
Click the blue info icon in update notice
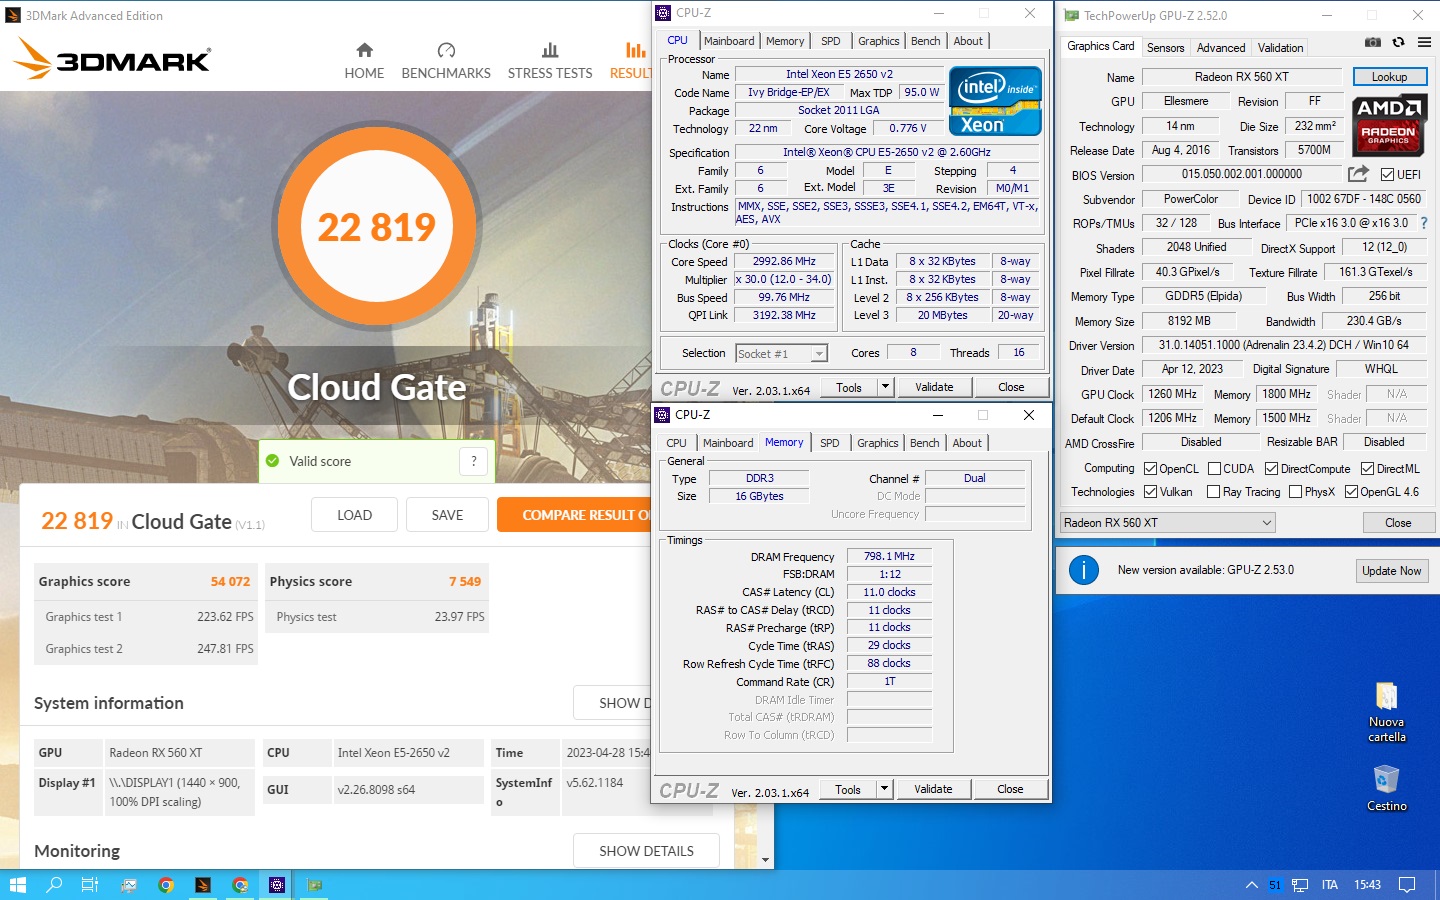[x=1083, y=570]
